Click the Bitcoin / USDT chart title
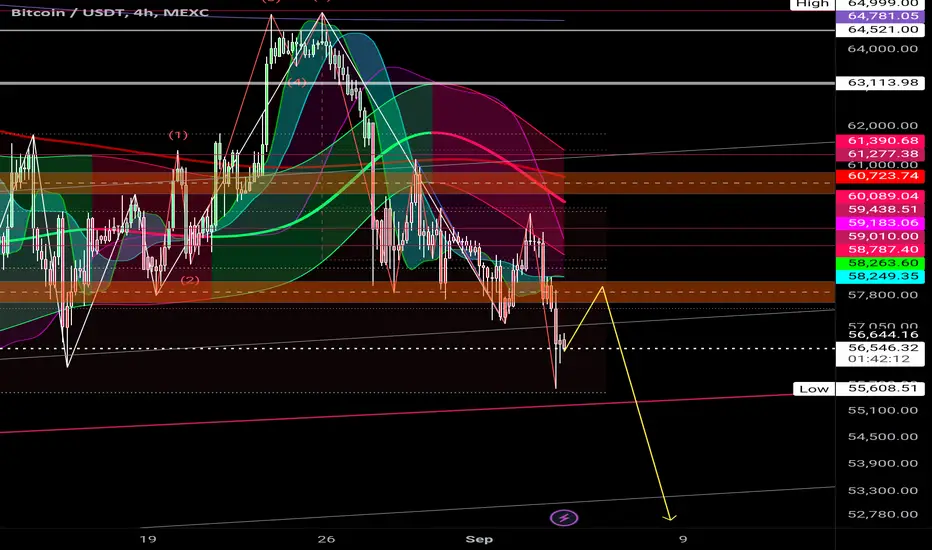The width and height of the screenshot is (932, 550). coord(110,12)
